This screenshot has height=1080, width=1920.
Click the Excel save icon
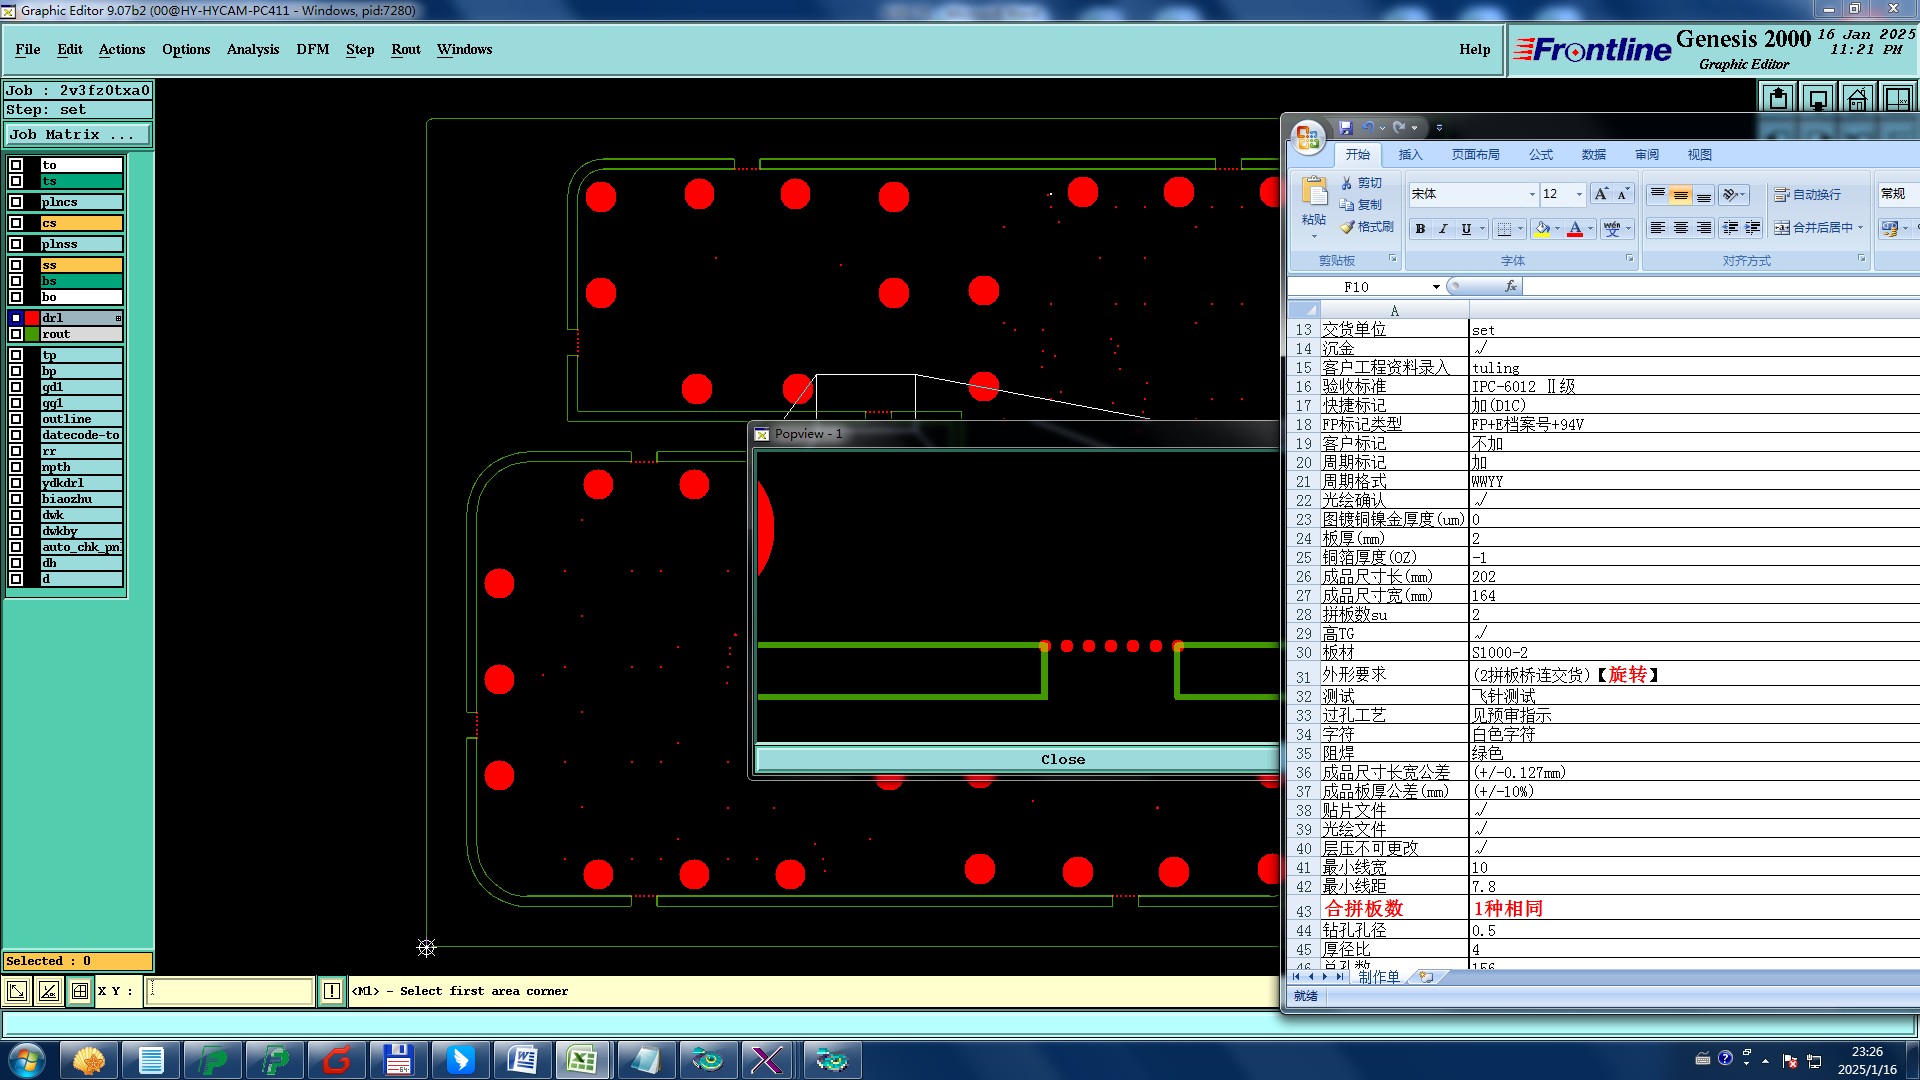1345,128
